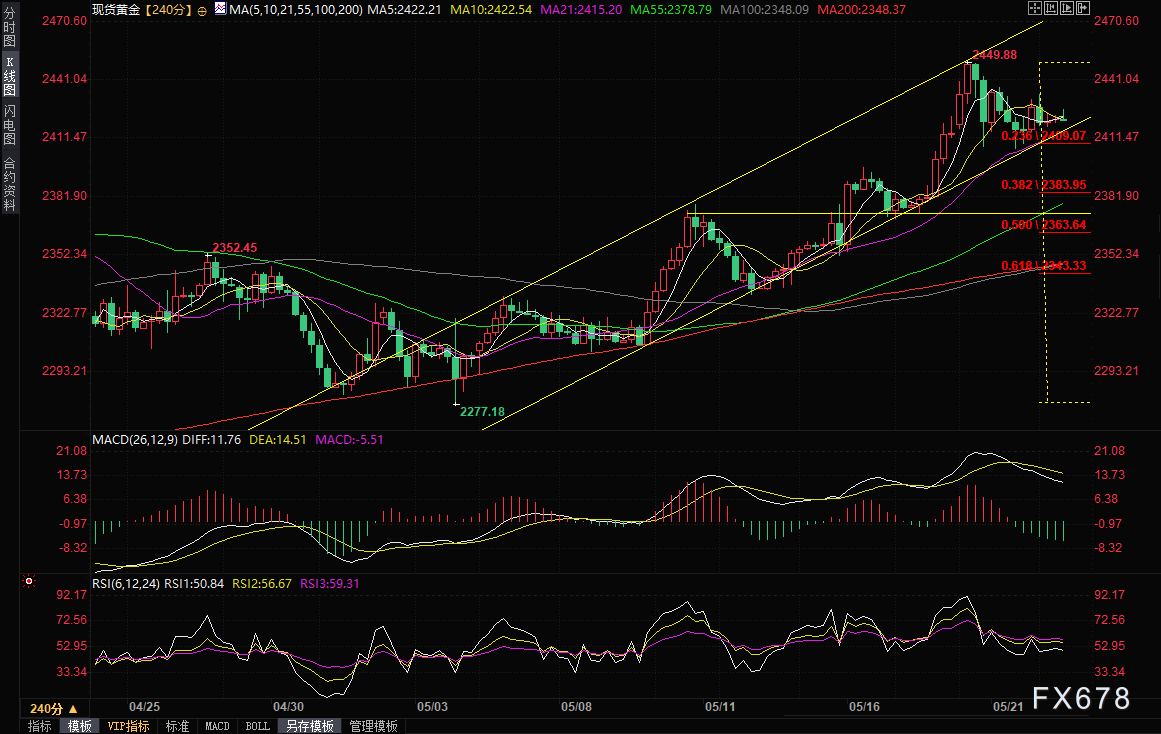Click the 0.618 Fibonacci level 2343.33
The image size is (1161, 734).
tap(1044, 266)
